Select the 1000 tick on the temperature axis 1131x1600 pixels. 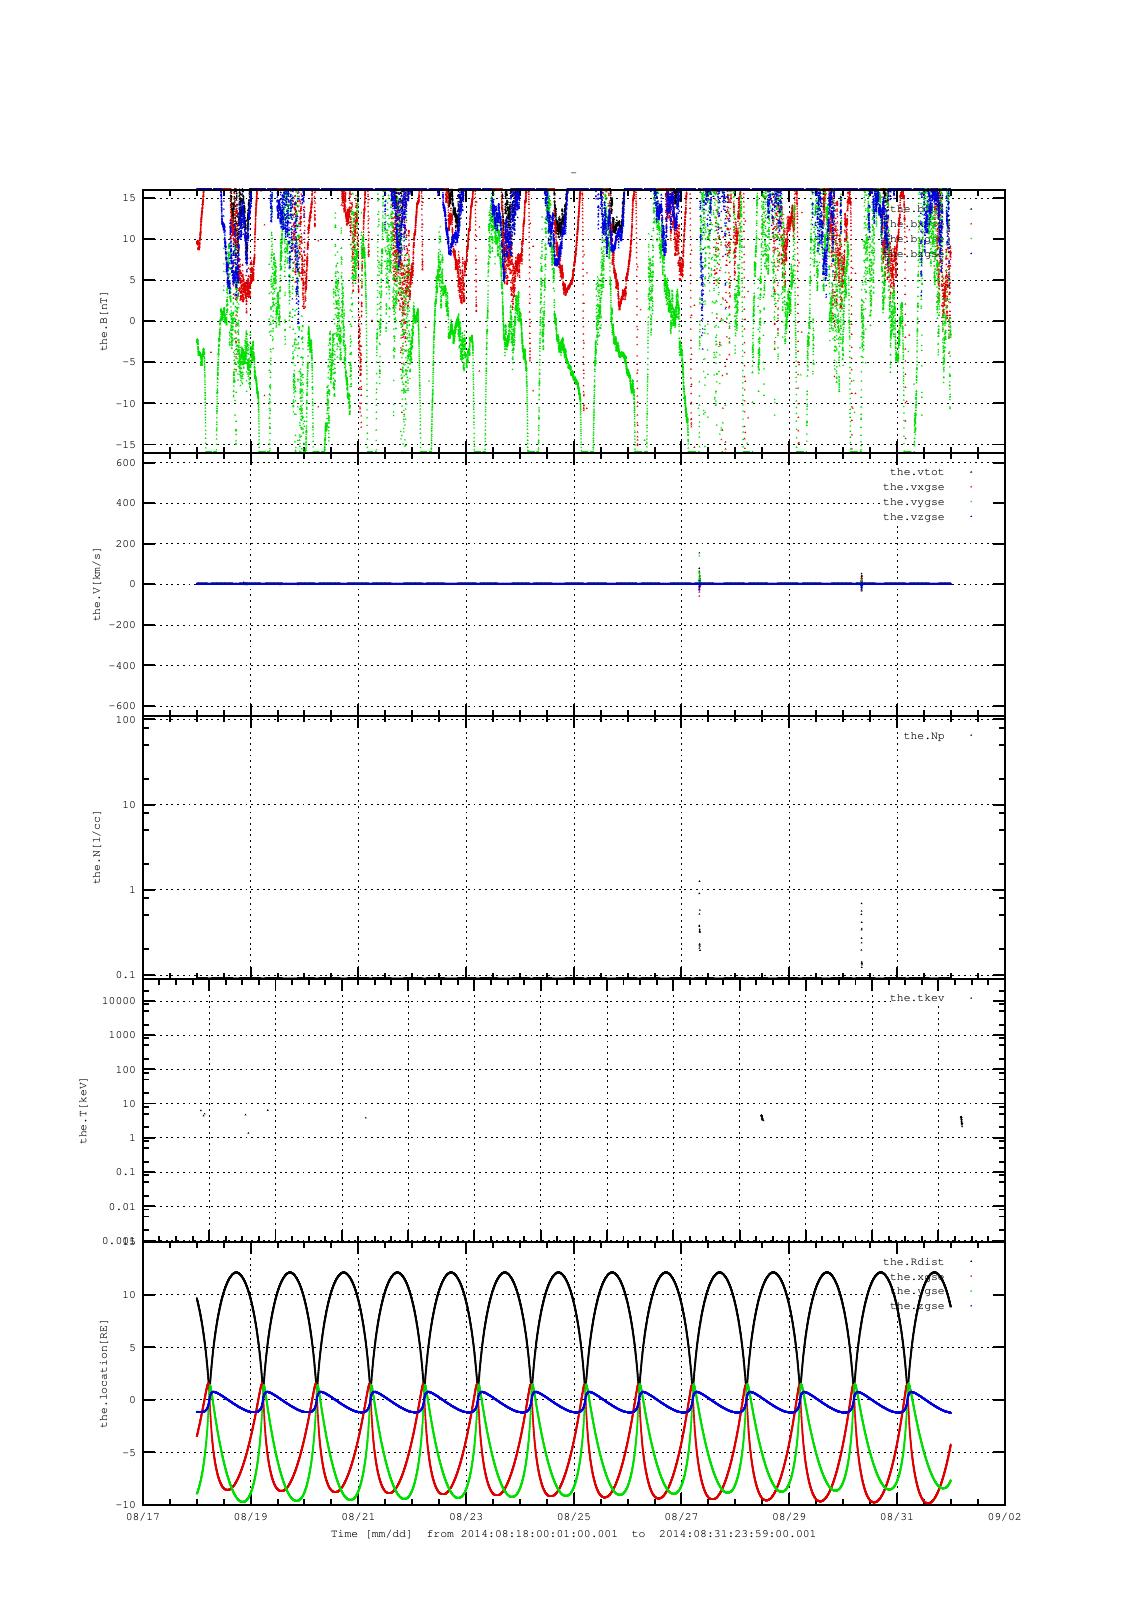(x=123, y=1035)
